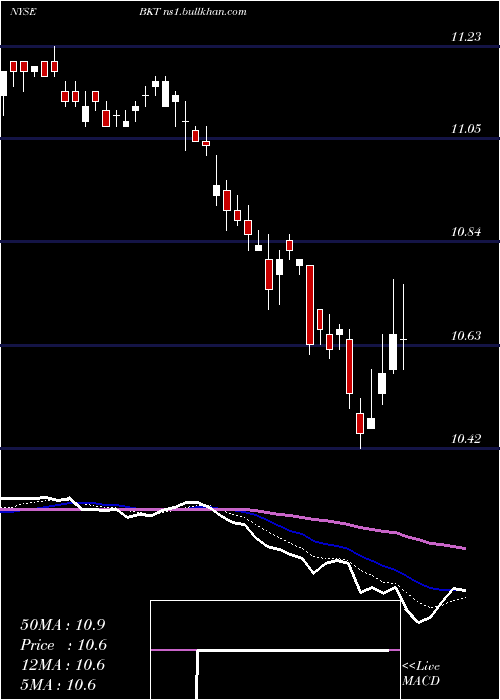
Task: Click the 10.63 price level label
Action: click(x=466, y=336)
